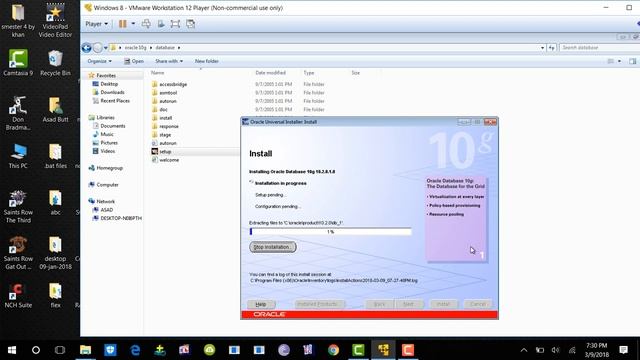Screen dimensions: 640x360
Task: Click the removable devices toolbar icon in VMware
Action: click(x=161, y=24)
